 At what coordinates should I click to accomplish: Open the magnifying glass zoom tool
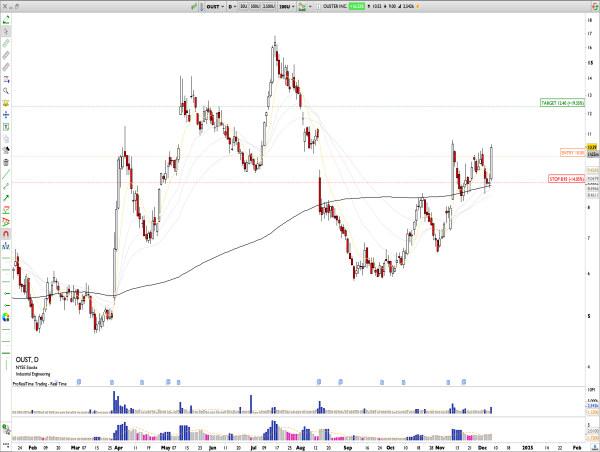coord(6,91)
